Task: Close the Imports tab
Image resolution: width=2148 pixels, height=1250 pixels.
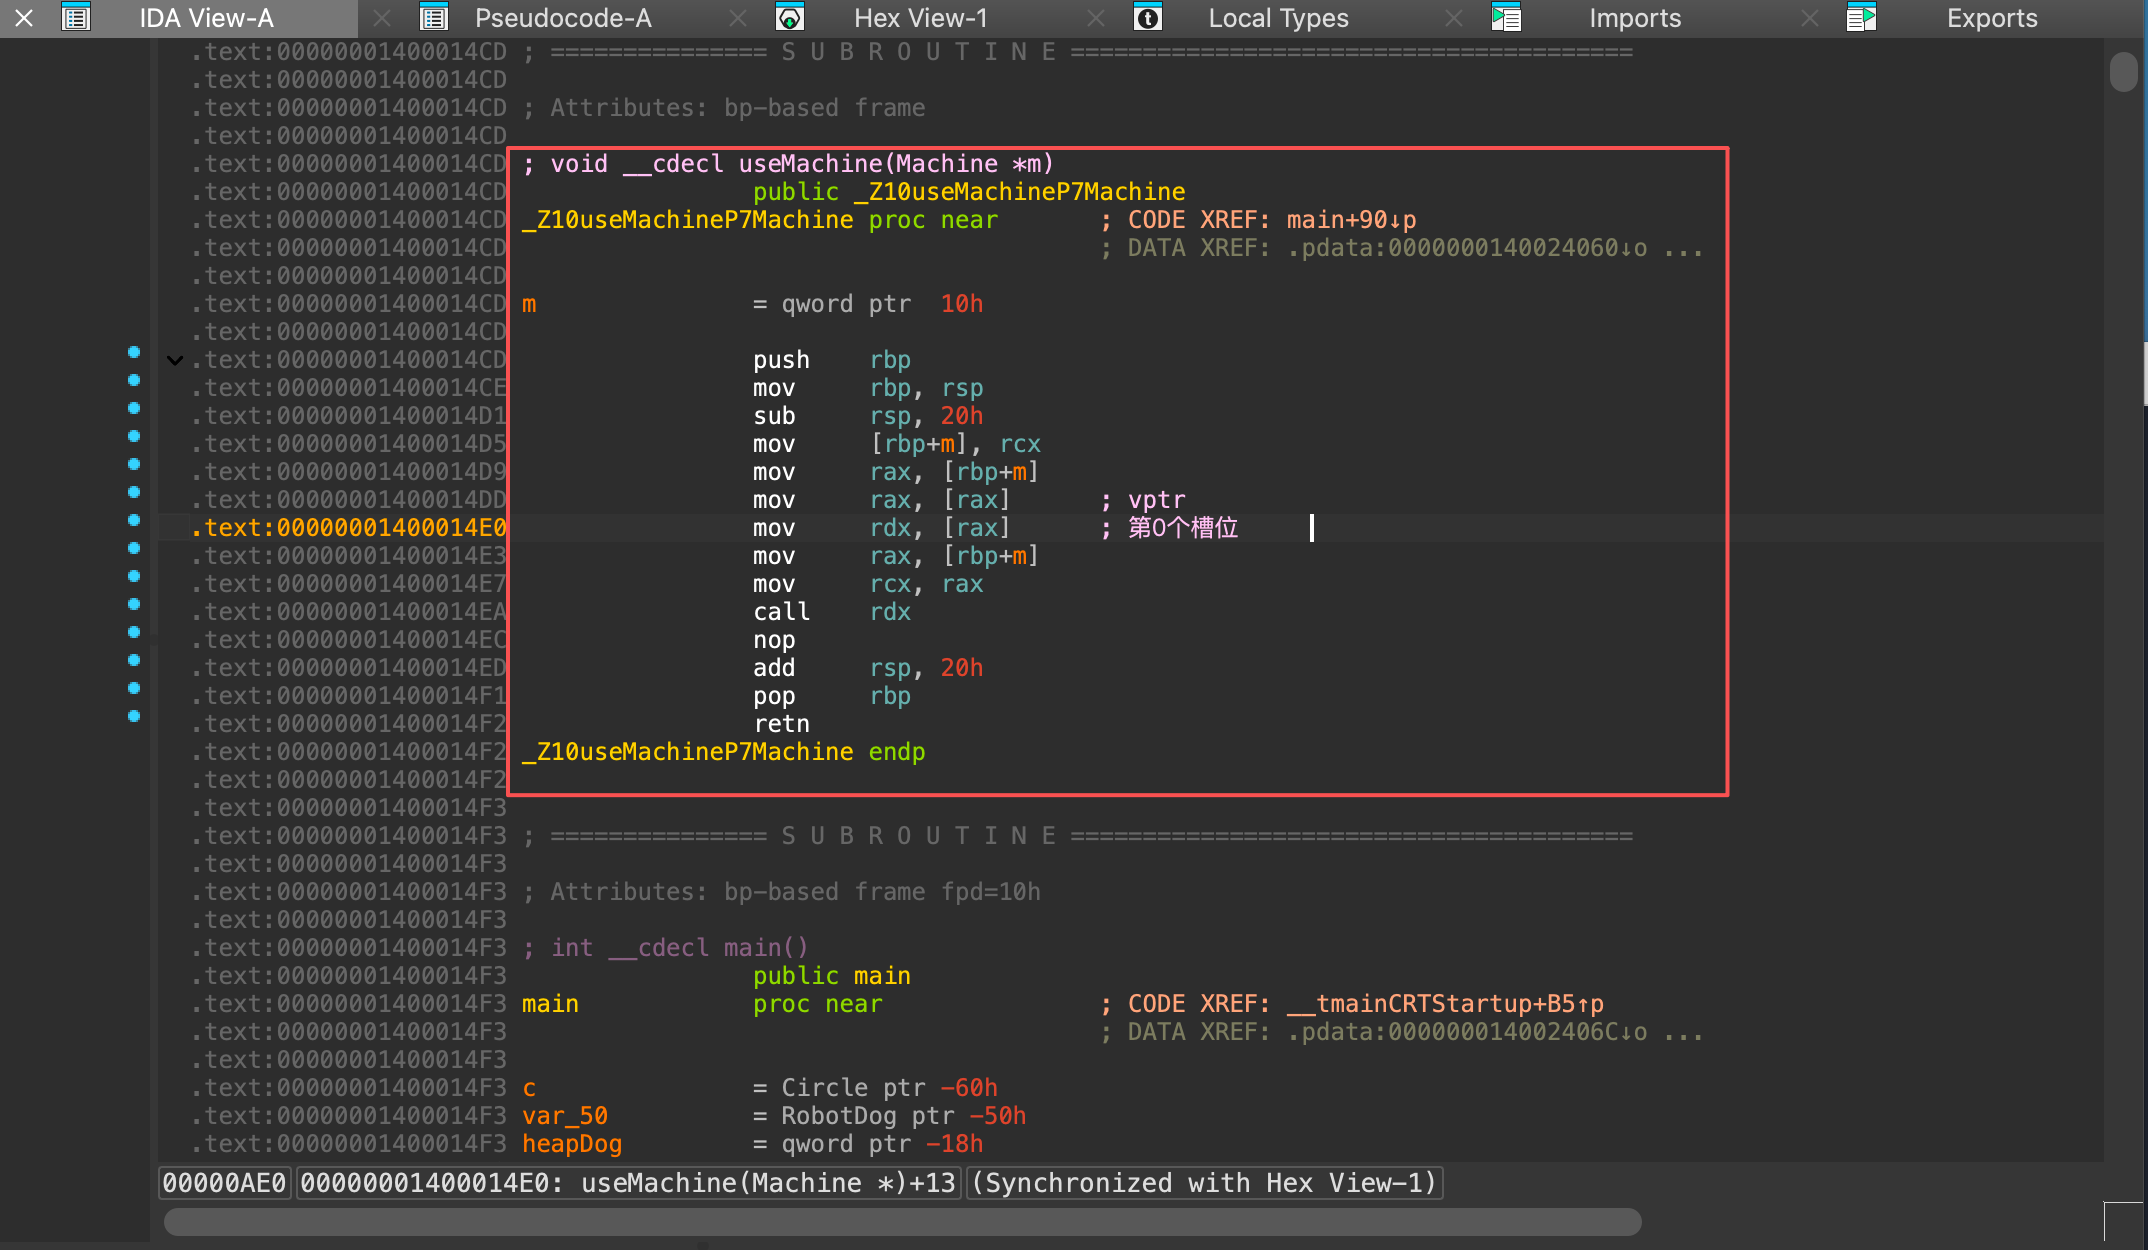Action: coord(1454,18)
